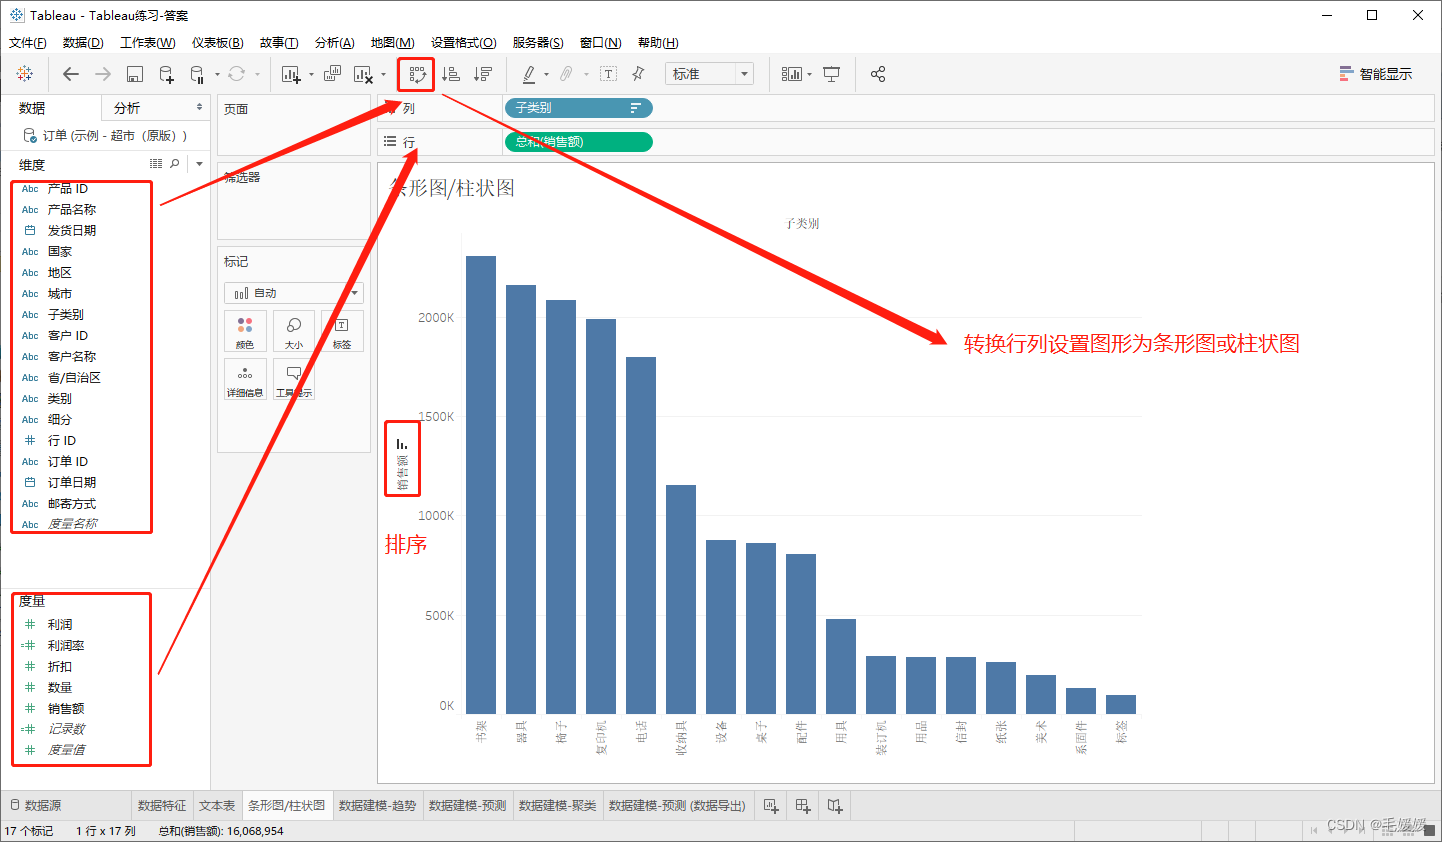Viewport: 1442px width, 842px height.
Task: Save the workbook with the floppy icon
Action: 135,74
